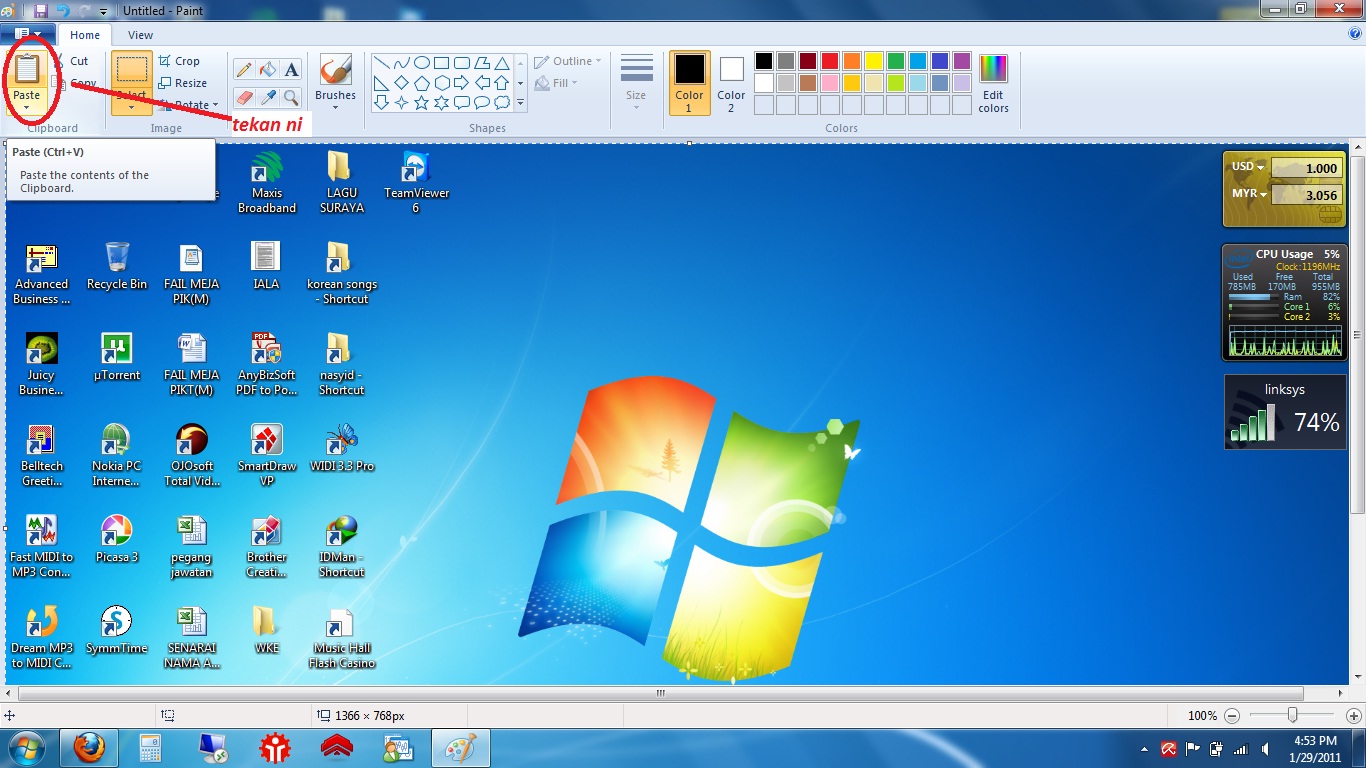Pick the Oval shape

pyautogui.click(x=422, y=63)
